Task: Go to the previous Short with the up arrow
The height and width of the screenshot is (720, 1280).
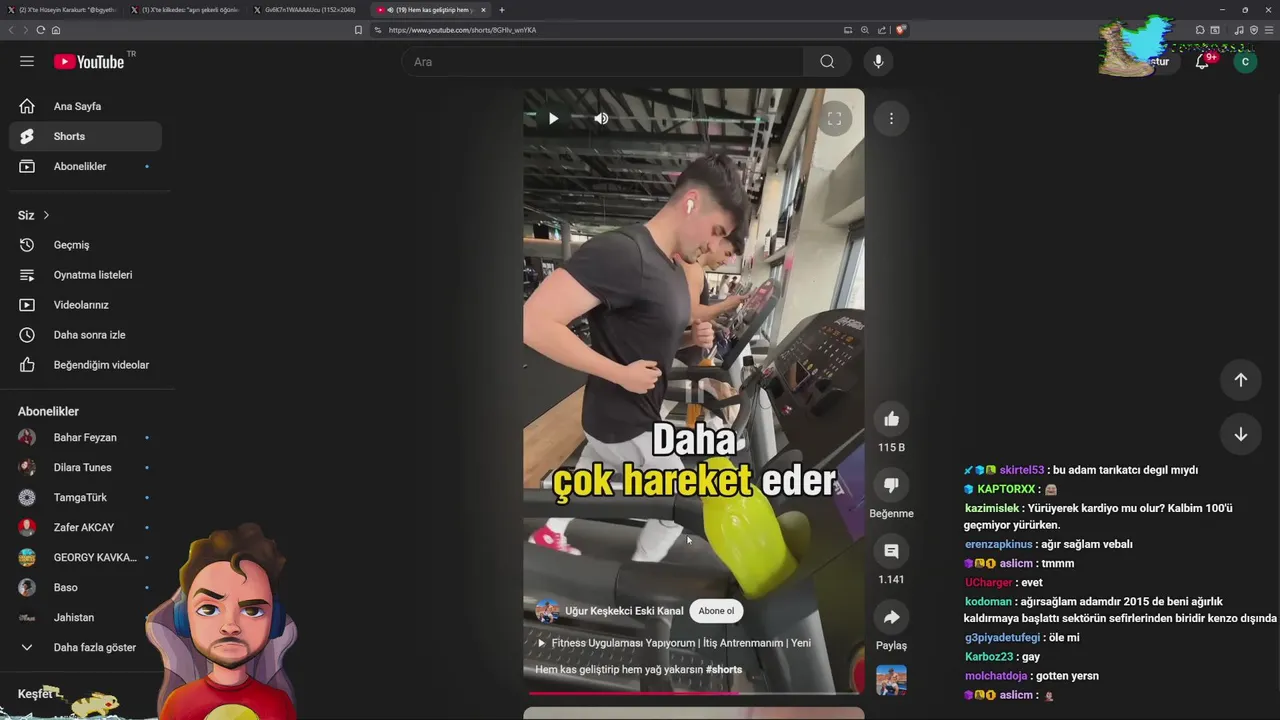Action: pos(1240,379)
